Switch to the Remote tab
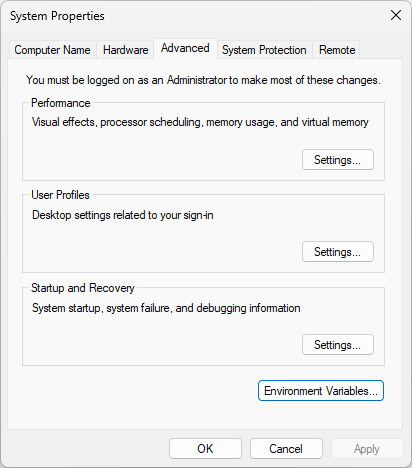412x468 pixels. (x=337, y=50)
